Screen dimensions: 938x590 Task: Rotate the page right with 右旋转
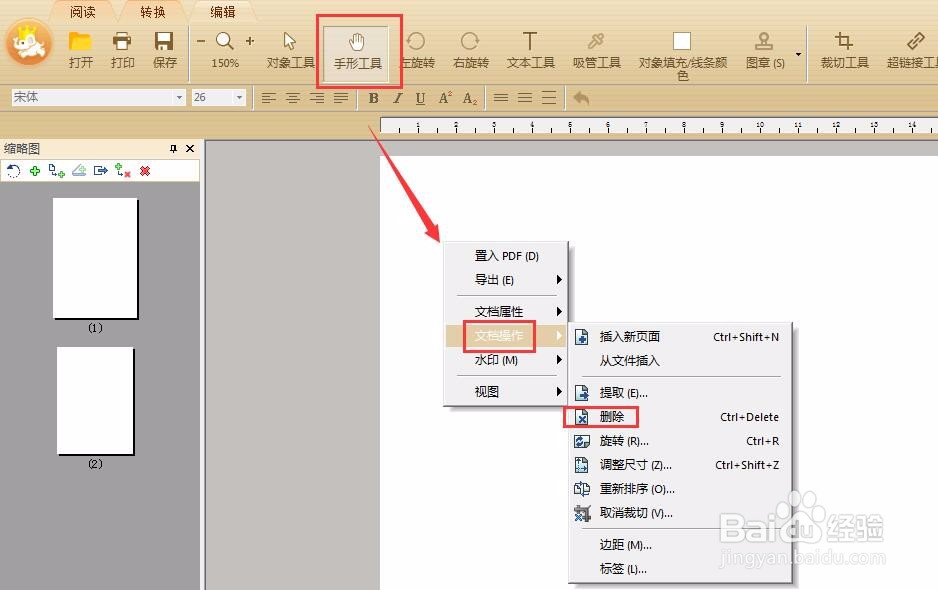coord(470,50)
